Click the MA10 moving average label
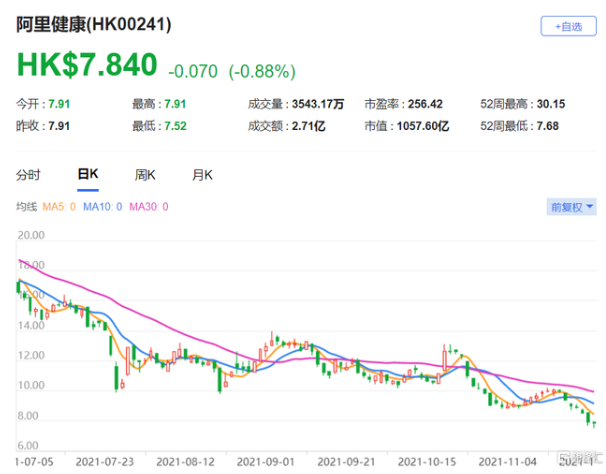The height and width of the screenshot is (474, 606). (102, 207)
